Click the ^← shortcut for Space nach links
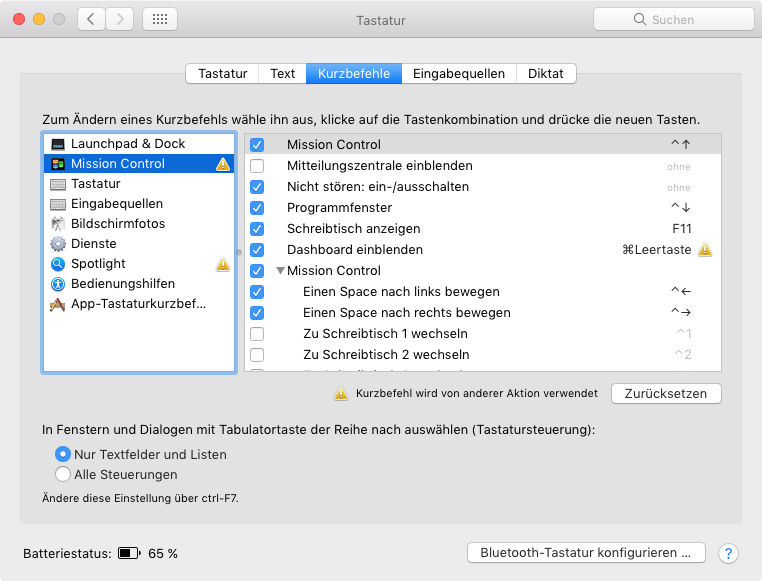Screen dimensions: 762x581 coord(681,291)
